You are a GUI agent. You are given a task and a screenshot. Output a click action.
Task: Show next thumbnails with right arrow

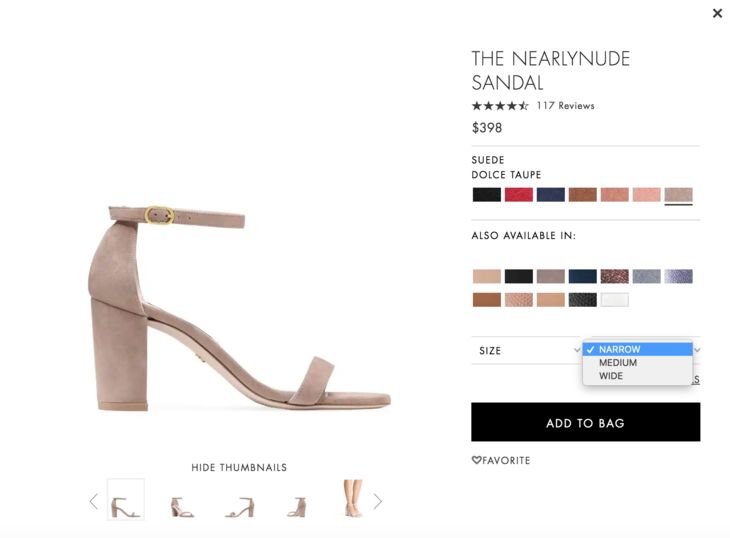377,501
